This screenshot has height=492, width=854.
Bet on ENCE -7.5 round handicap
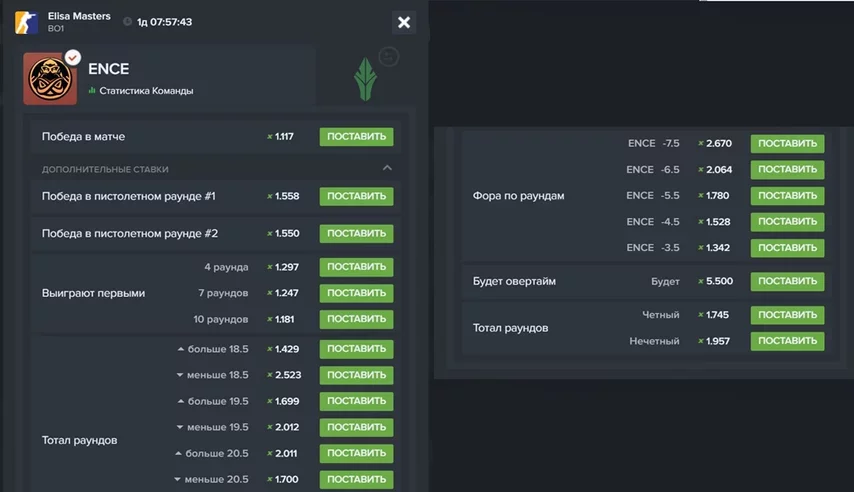tap(787, 144)
